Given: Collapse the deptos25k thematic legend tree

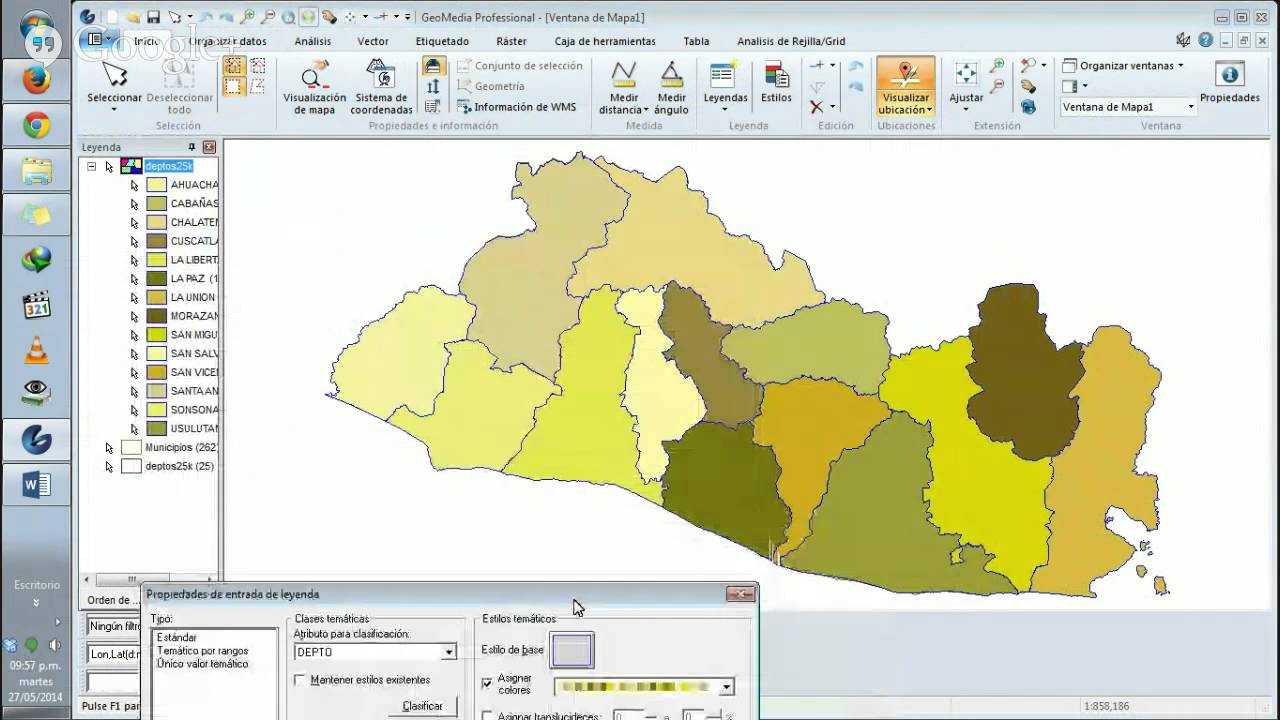Looking at the screenshot, I should click(x=92, y=166).
